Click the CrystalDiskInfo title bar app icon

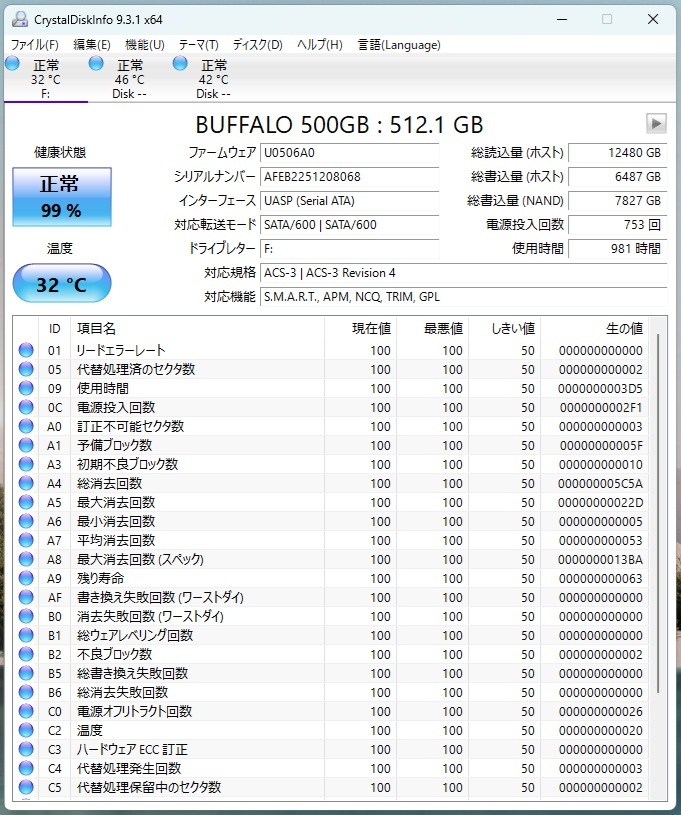click(20, 19)
